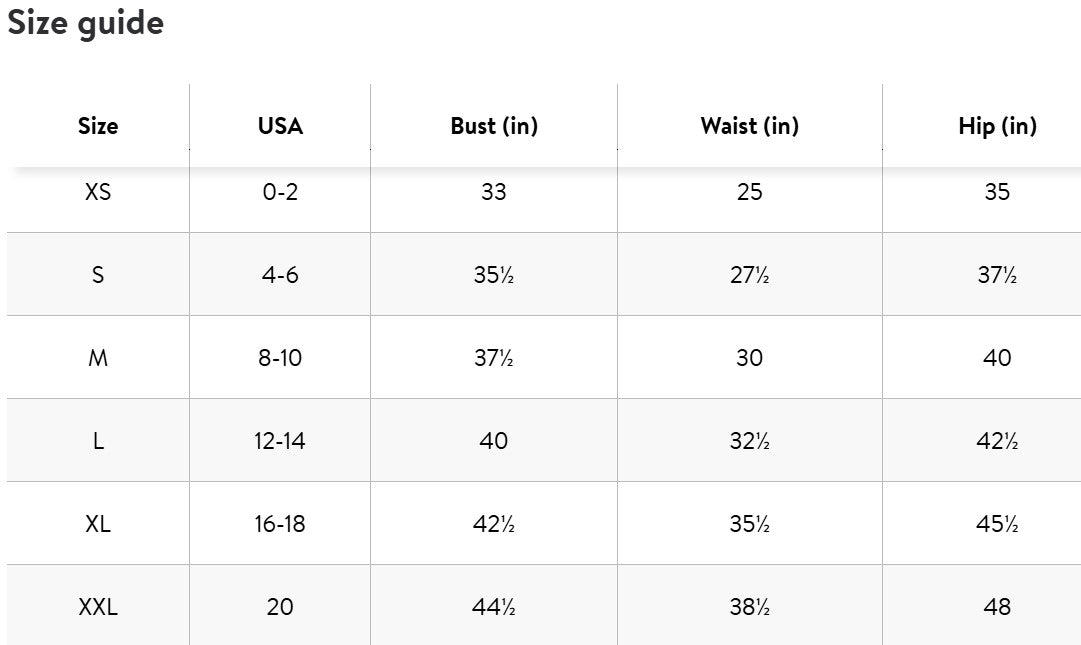Viewport: 1081px width, 645px height.
Task: Click the USA size 16-18 cell
Action: 280,524
